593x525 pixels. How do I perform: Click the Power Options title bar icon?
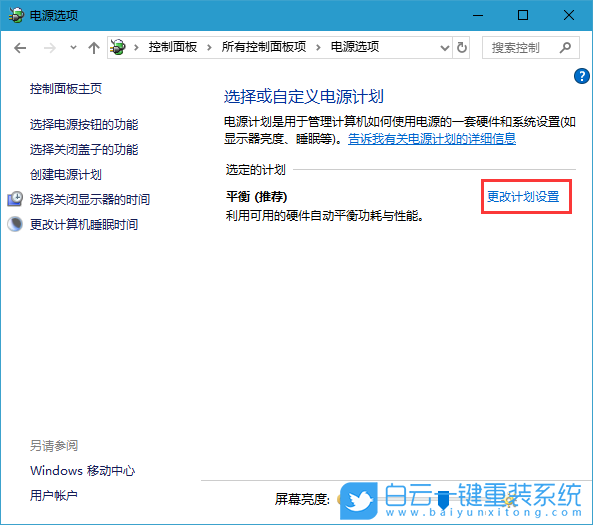pos(16,15)
